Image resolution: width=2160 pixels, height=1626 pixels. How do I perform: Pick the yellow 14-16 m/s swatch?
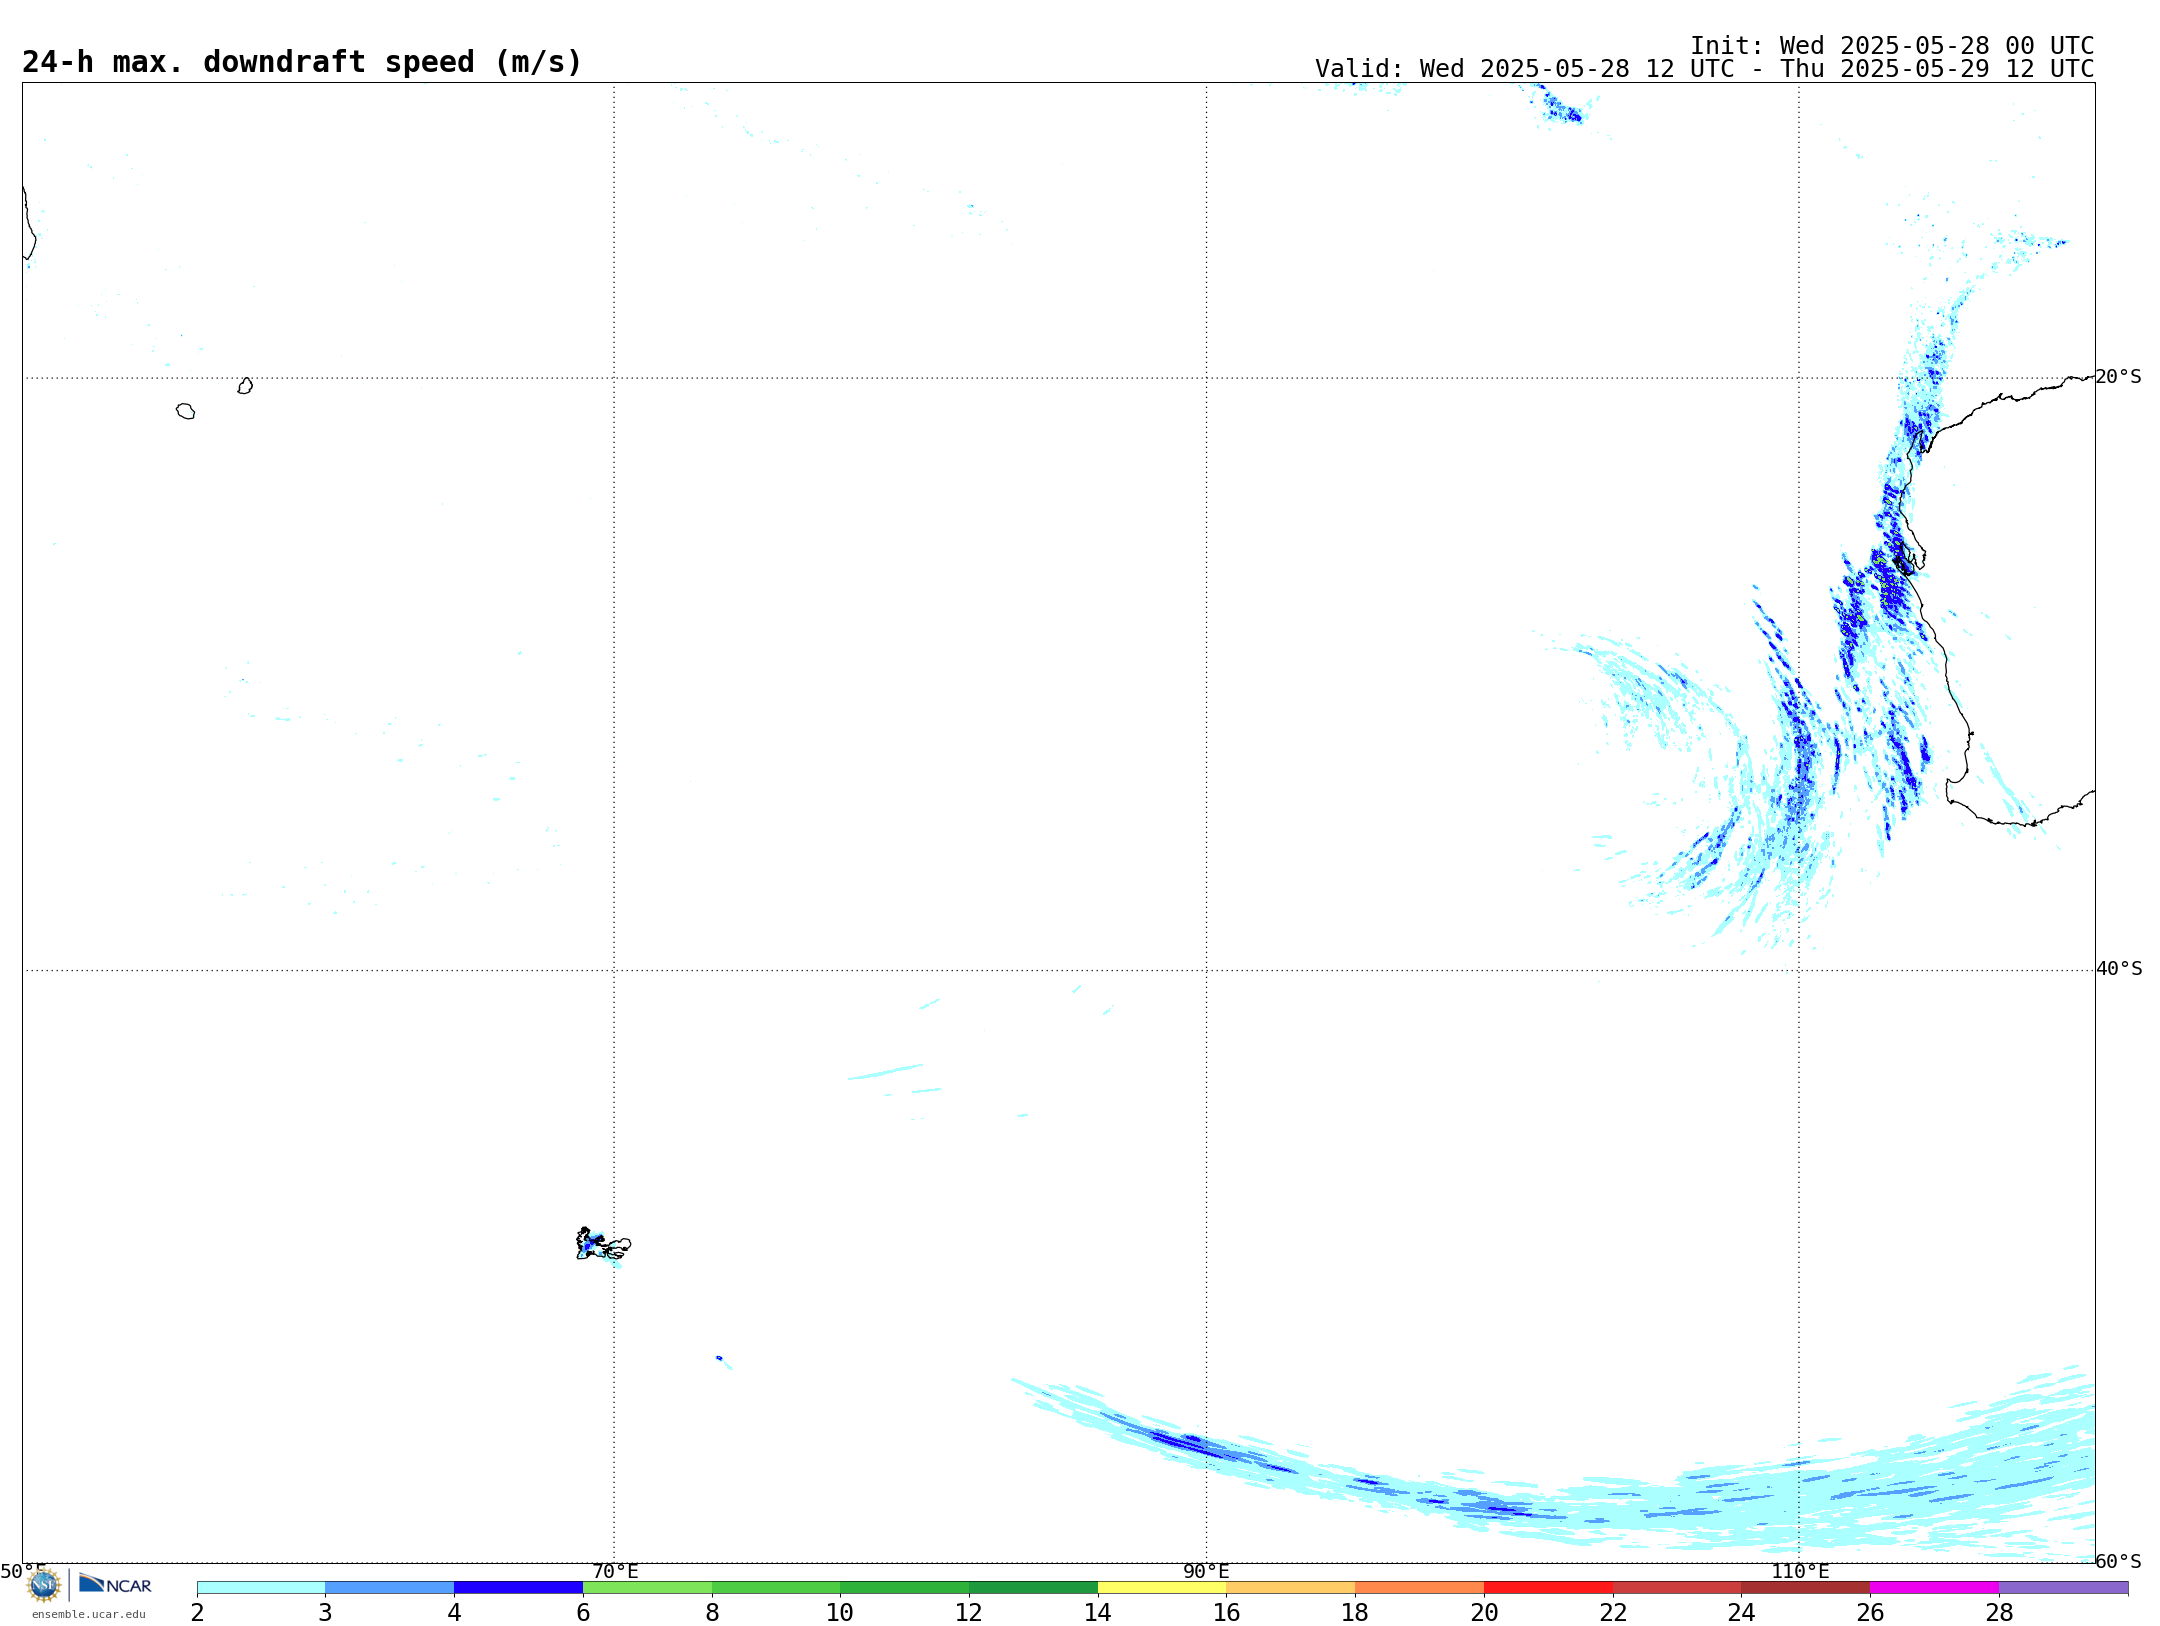(1162, 1587)
